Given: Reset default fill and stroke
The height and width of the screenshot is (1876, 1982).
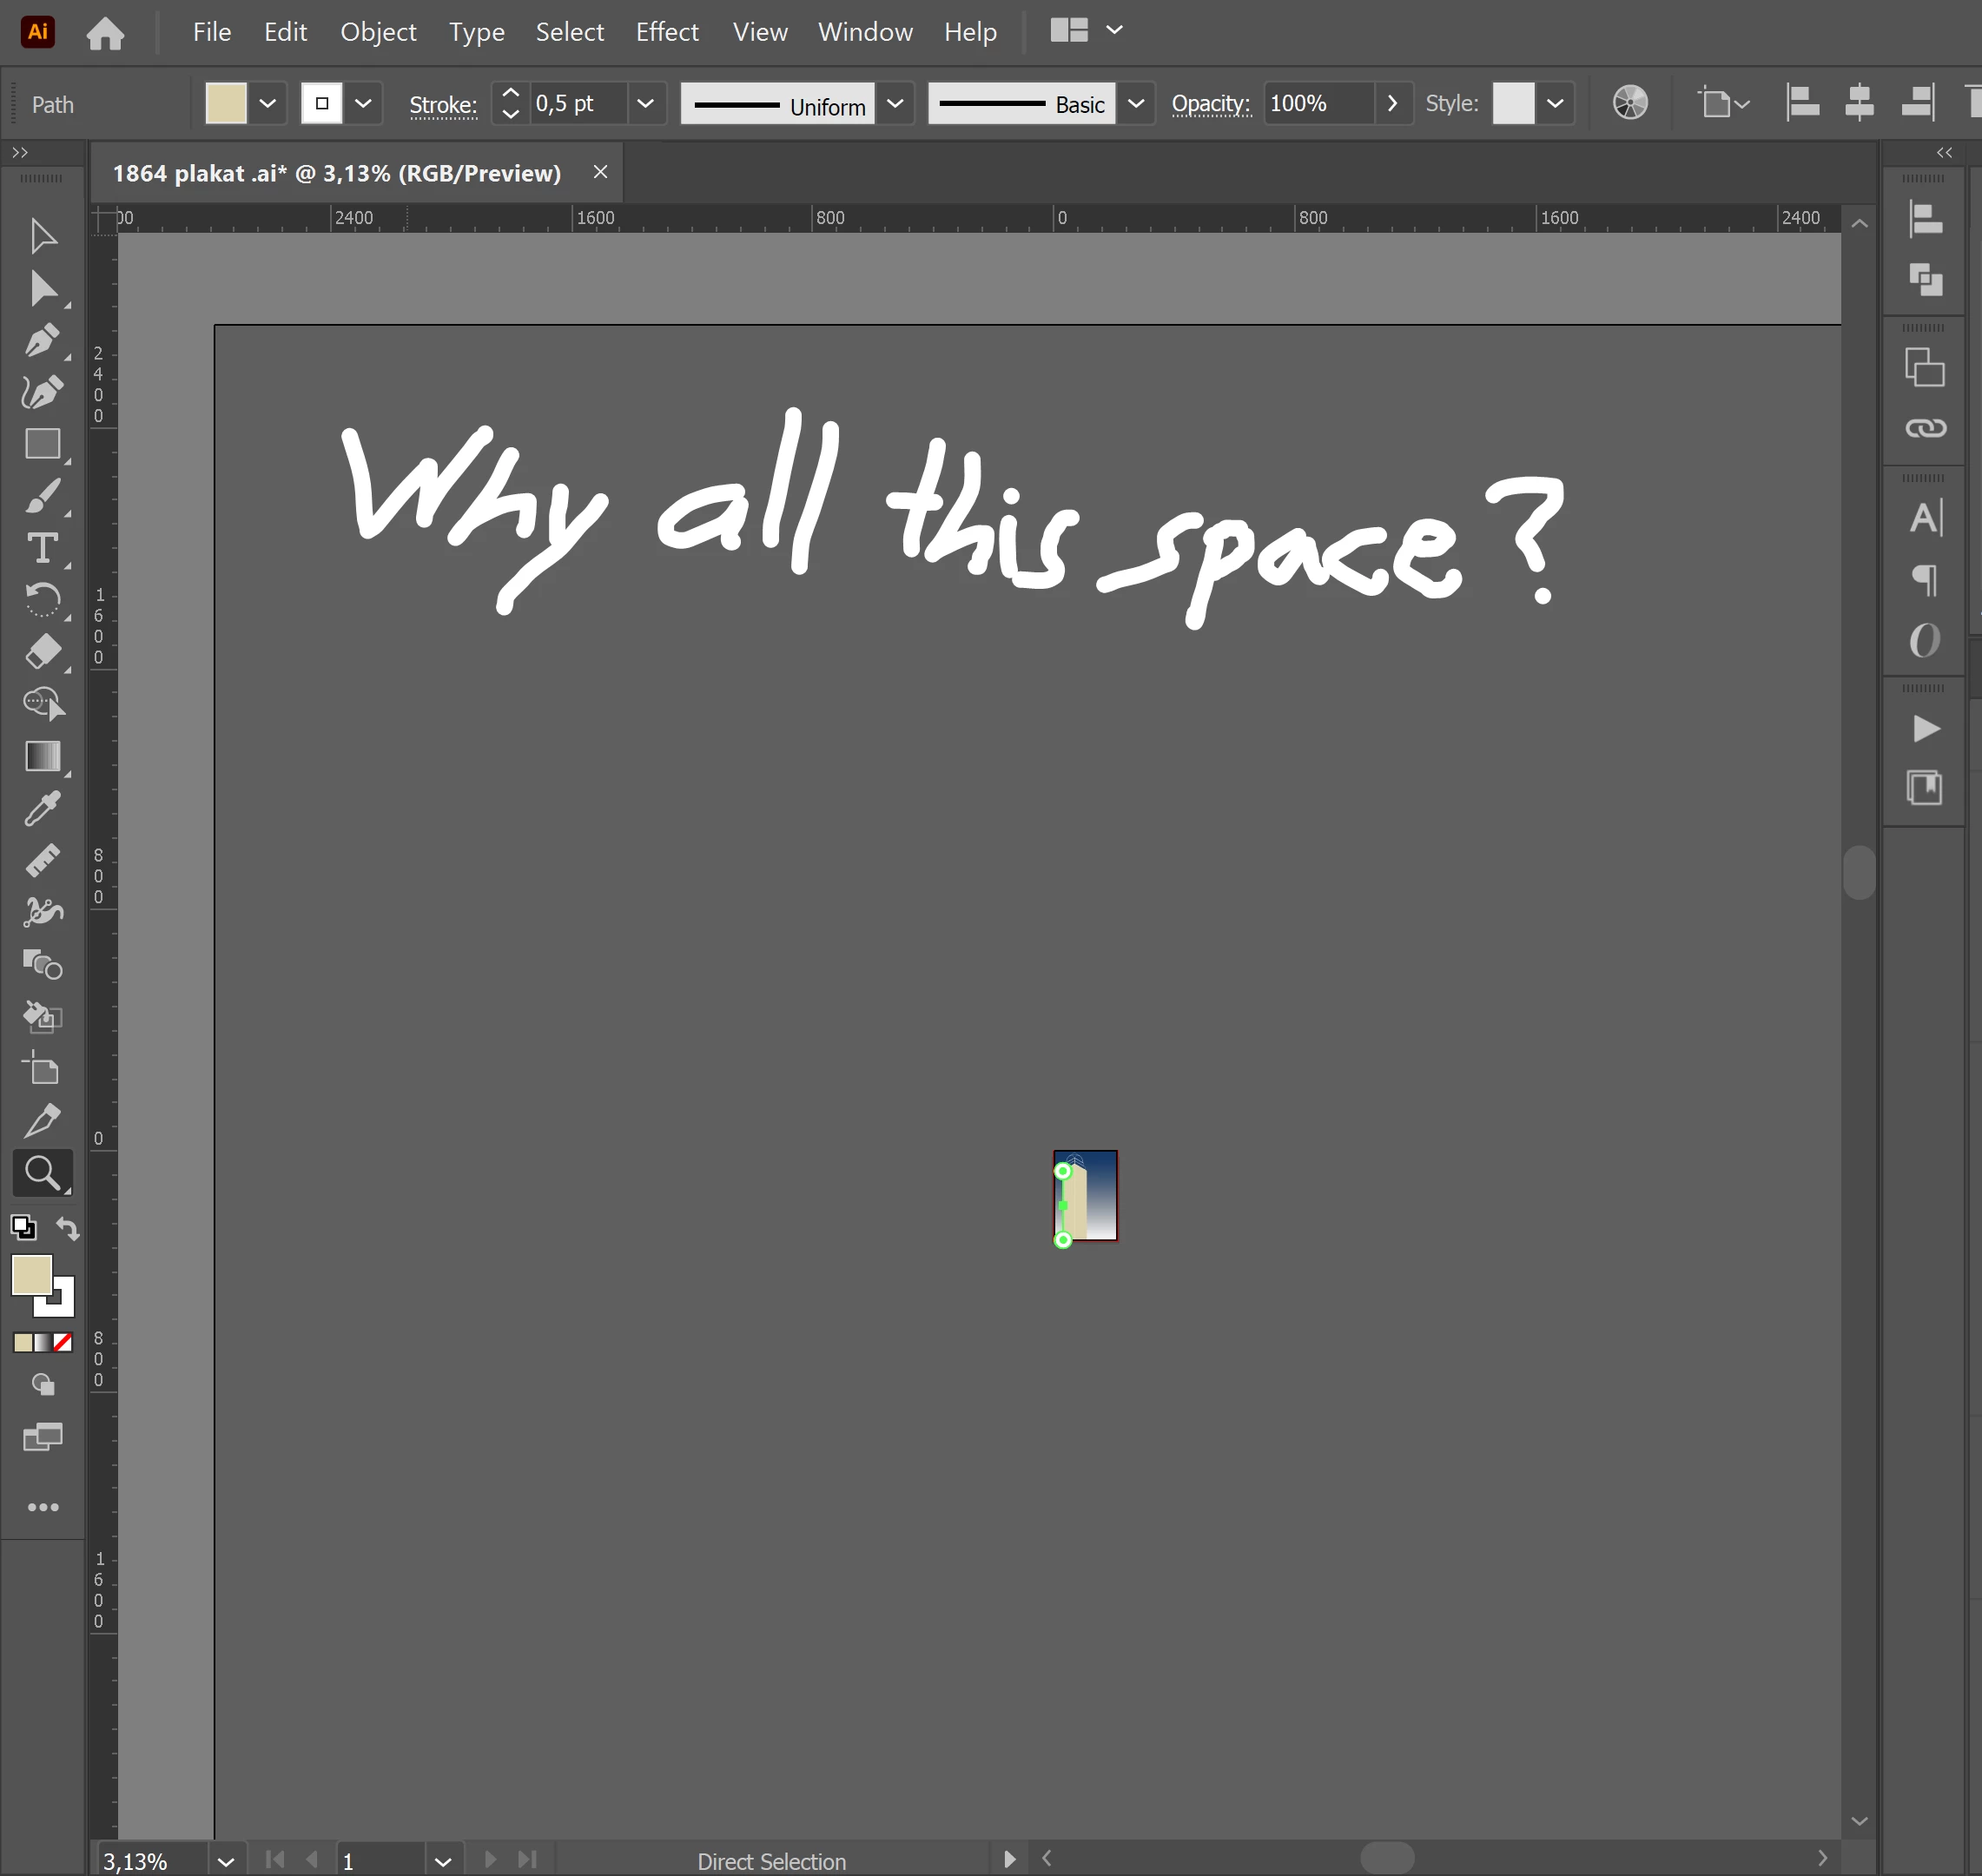Looking at the screenshot, I should click(23, 1227).
